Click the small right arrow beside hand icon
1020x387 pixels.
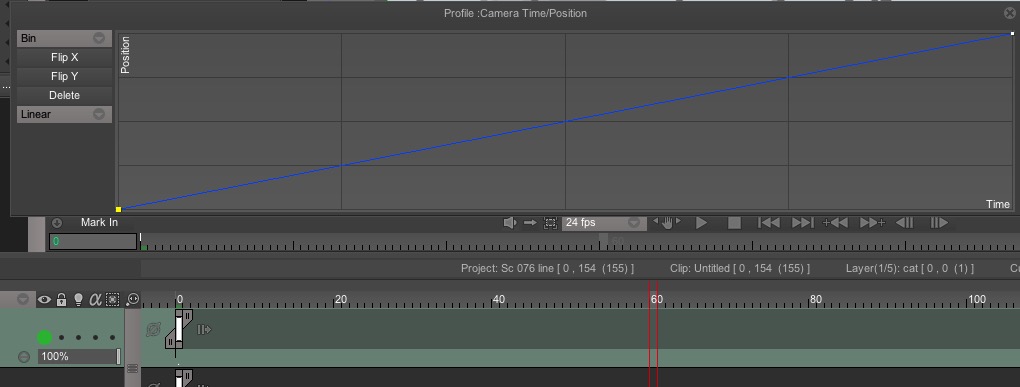coord(678,220)
